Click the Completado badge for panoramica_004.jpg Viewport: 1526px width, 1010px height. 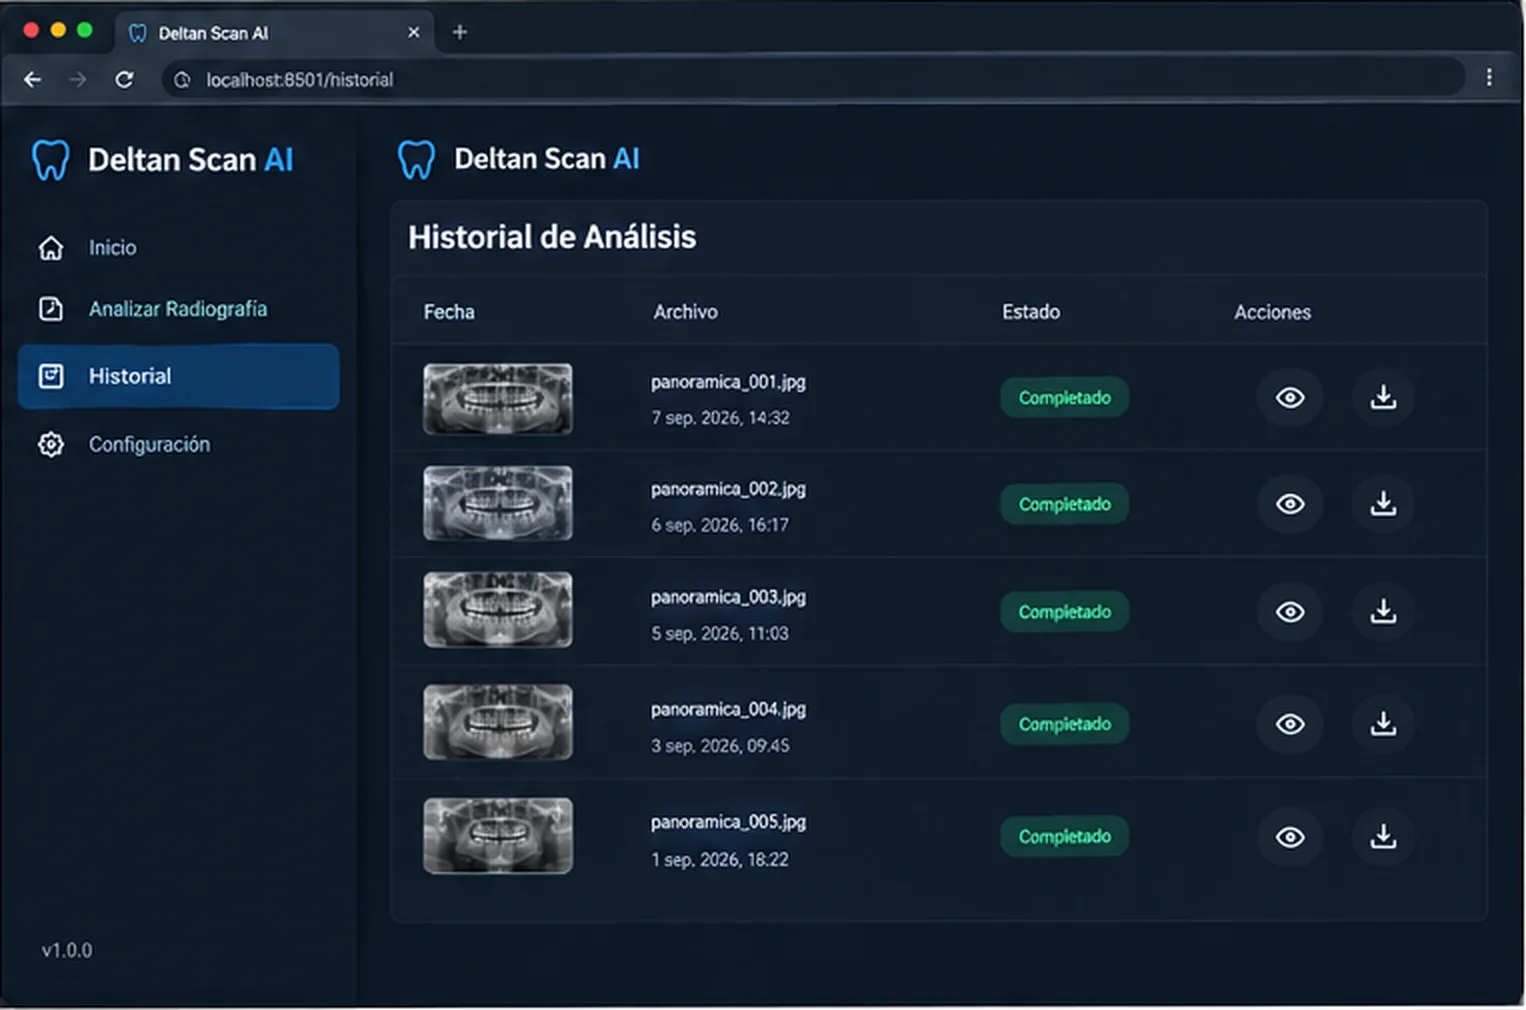[x=1065, y=724]
